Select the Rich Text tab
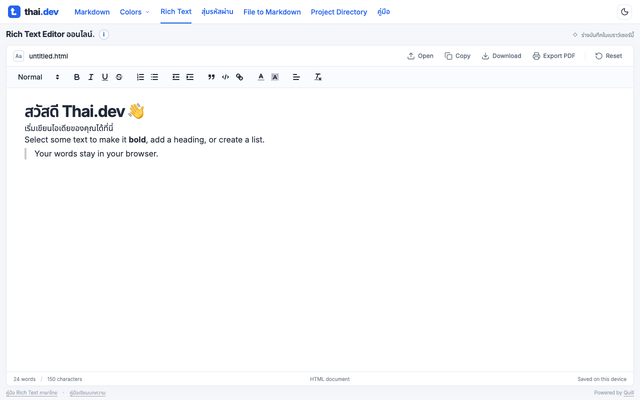Viewport: 640px width, 400px height. (x=176, y=12)
